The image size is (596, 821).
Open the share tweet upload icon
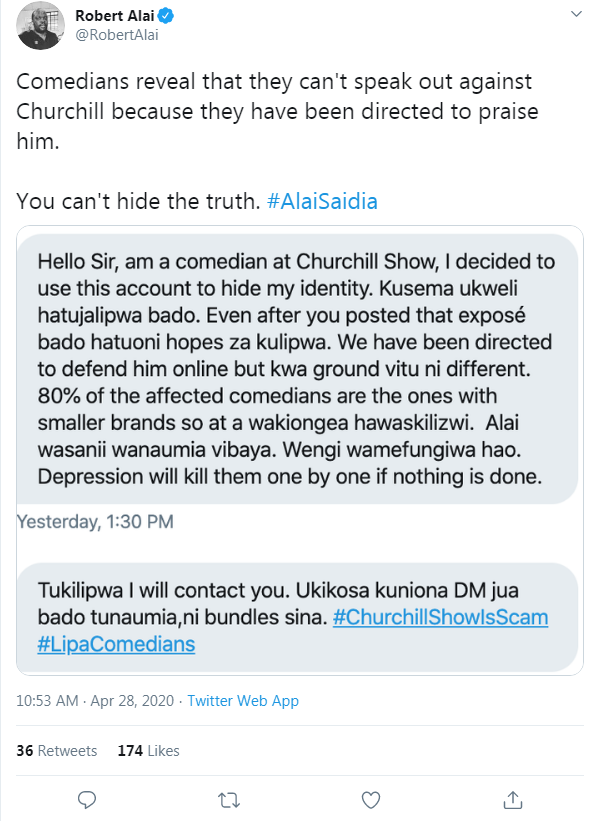coord(513,800)
